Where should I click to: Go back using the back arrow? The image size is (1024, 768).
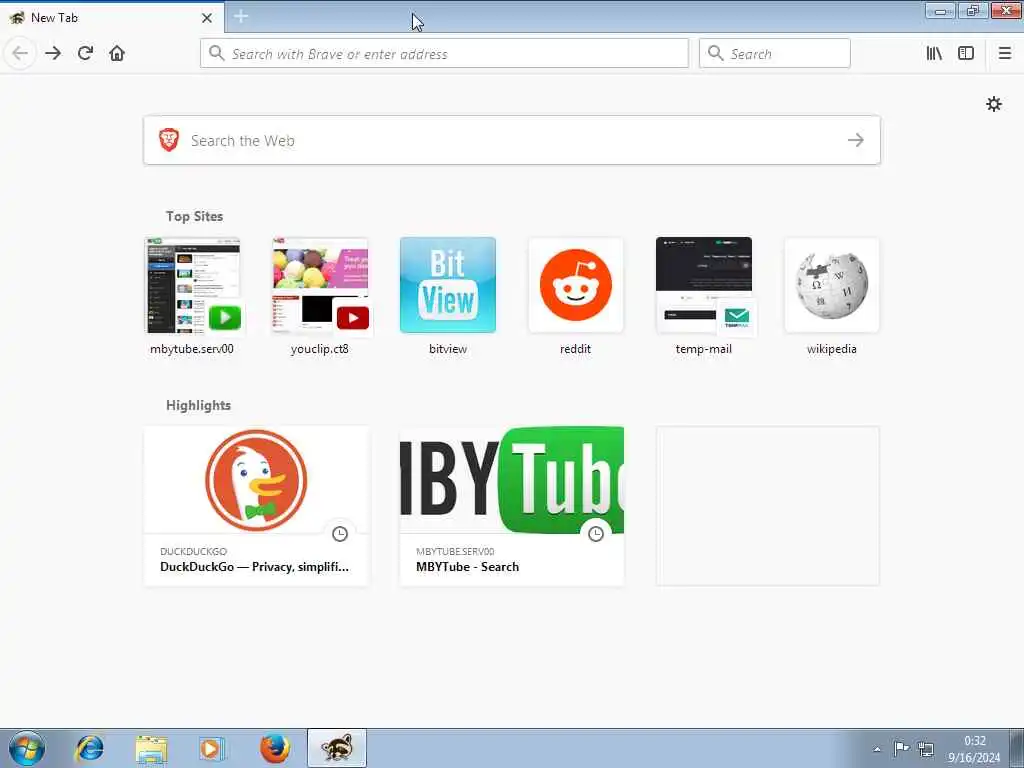coord(20,53)
